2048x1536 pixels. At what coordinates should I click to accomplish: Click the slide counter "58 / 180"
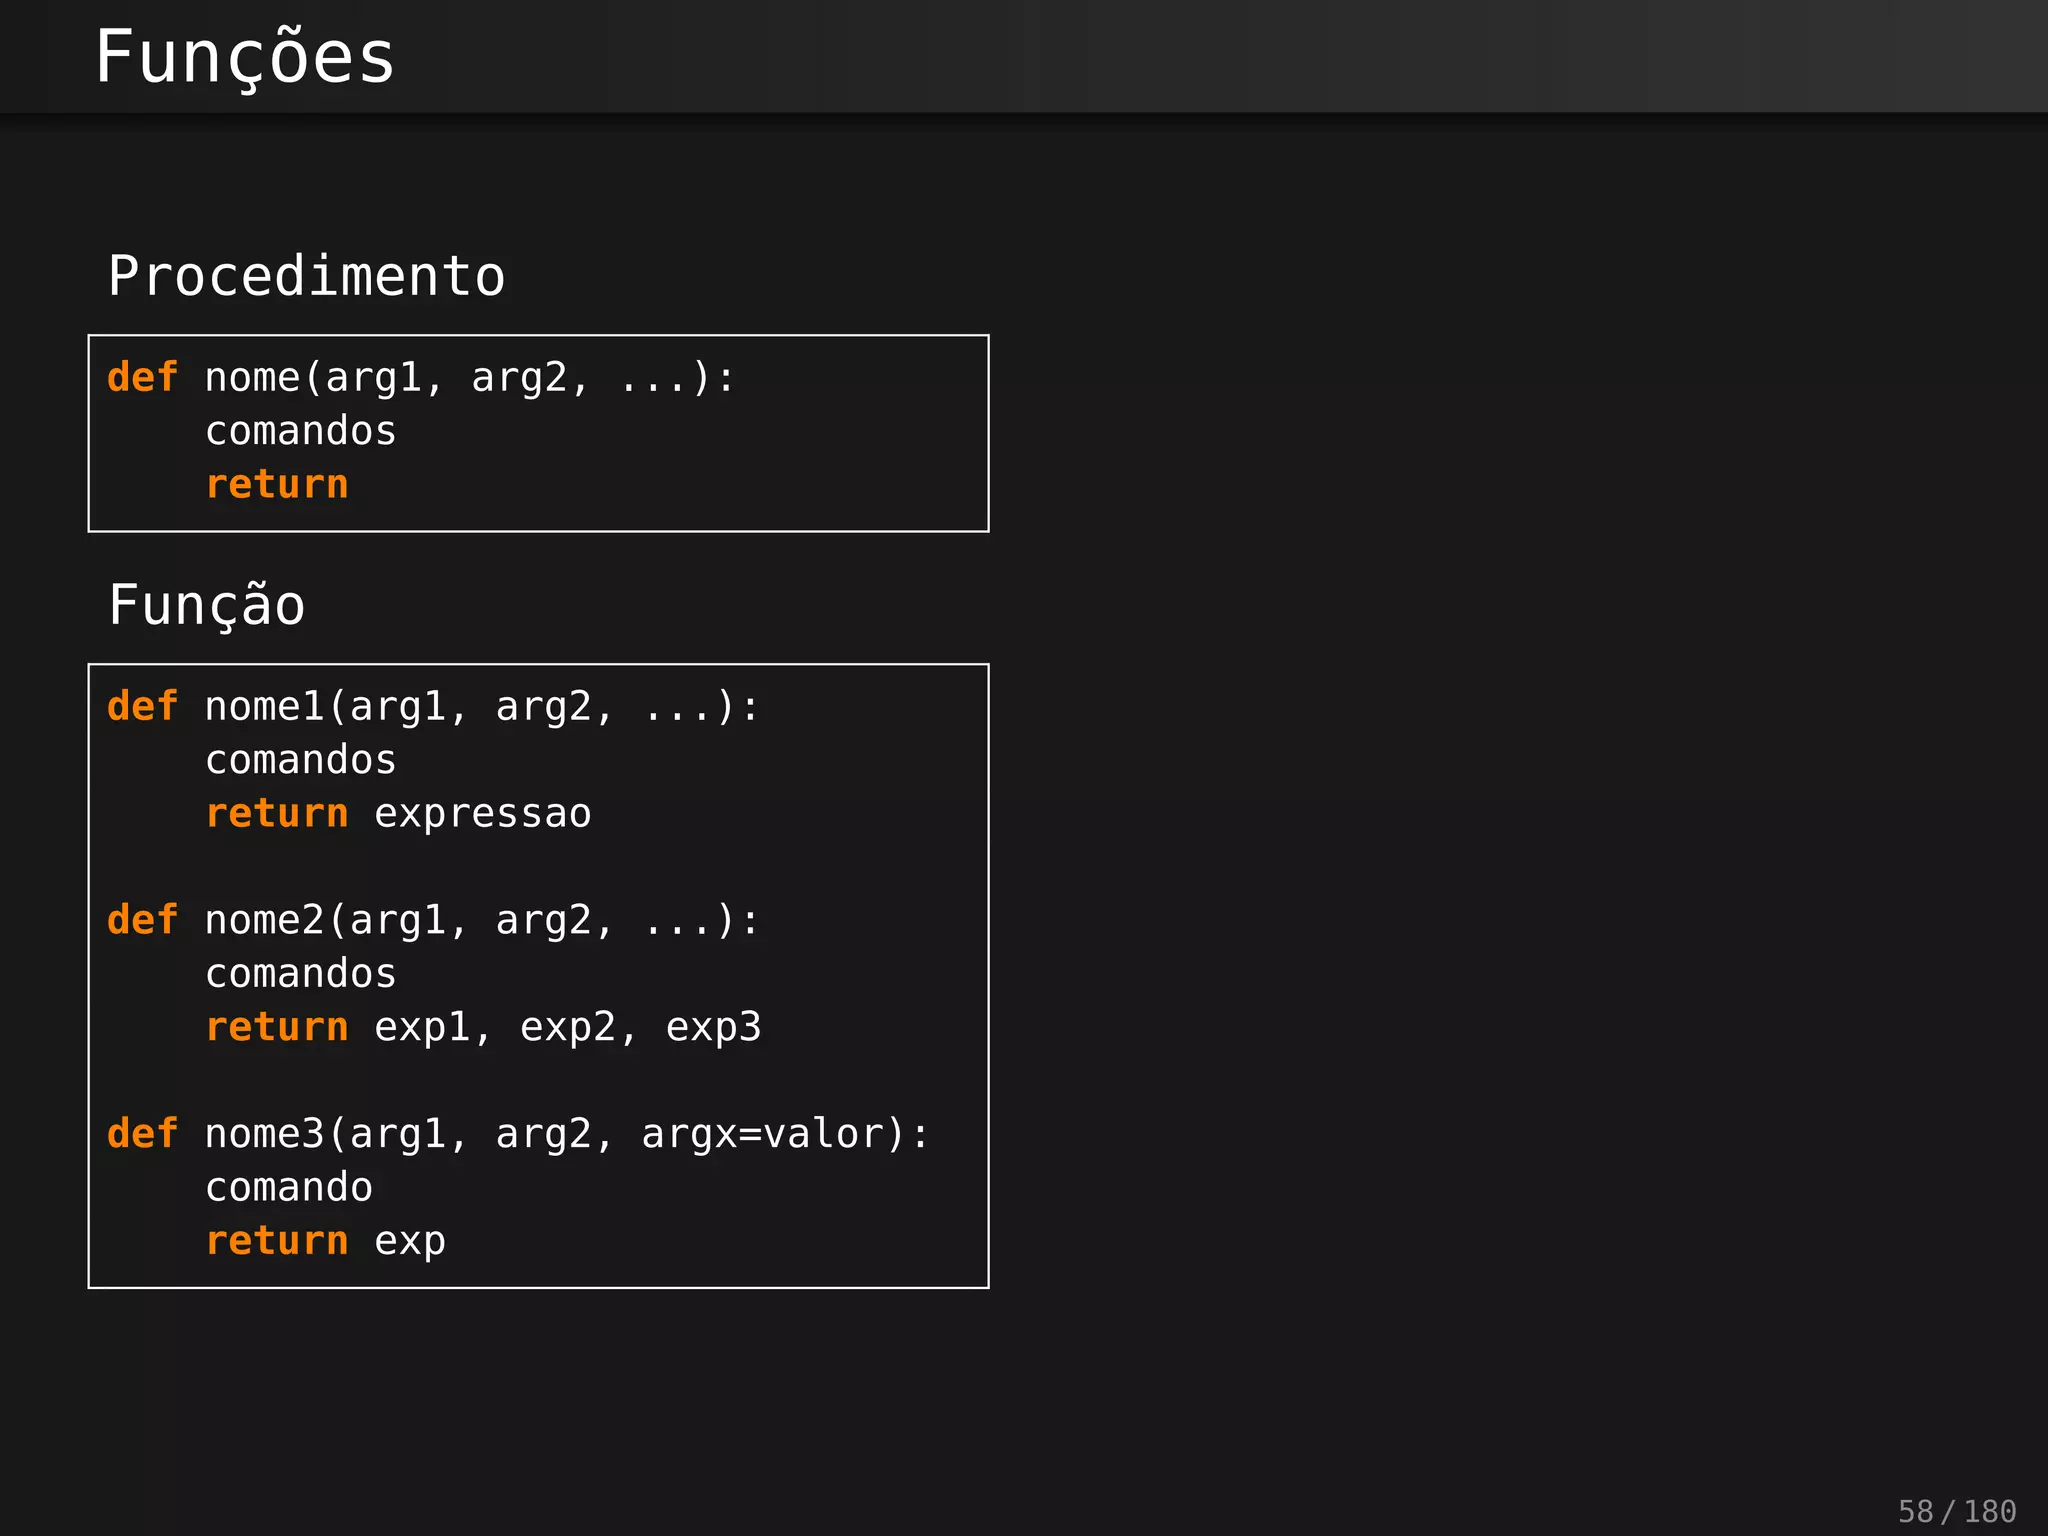coord(1956,1511)
